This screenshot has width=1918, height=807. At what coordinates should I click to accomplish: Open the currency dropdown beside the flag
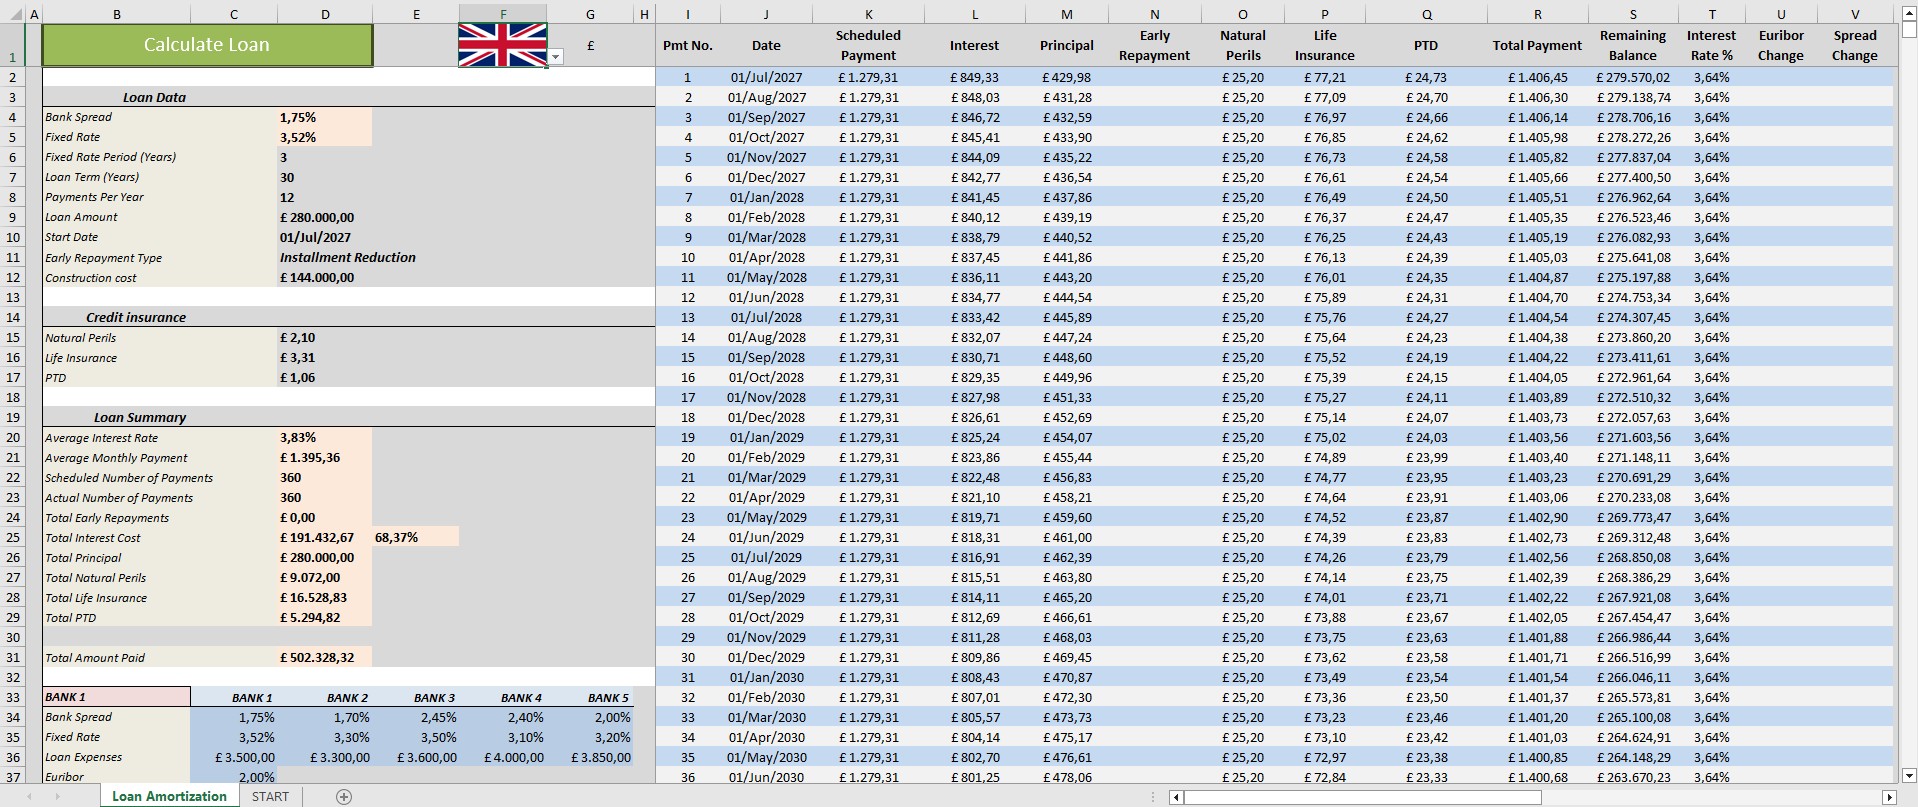[556, 58]
